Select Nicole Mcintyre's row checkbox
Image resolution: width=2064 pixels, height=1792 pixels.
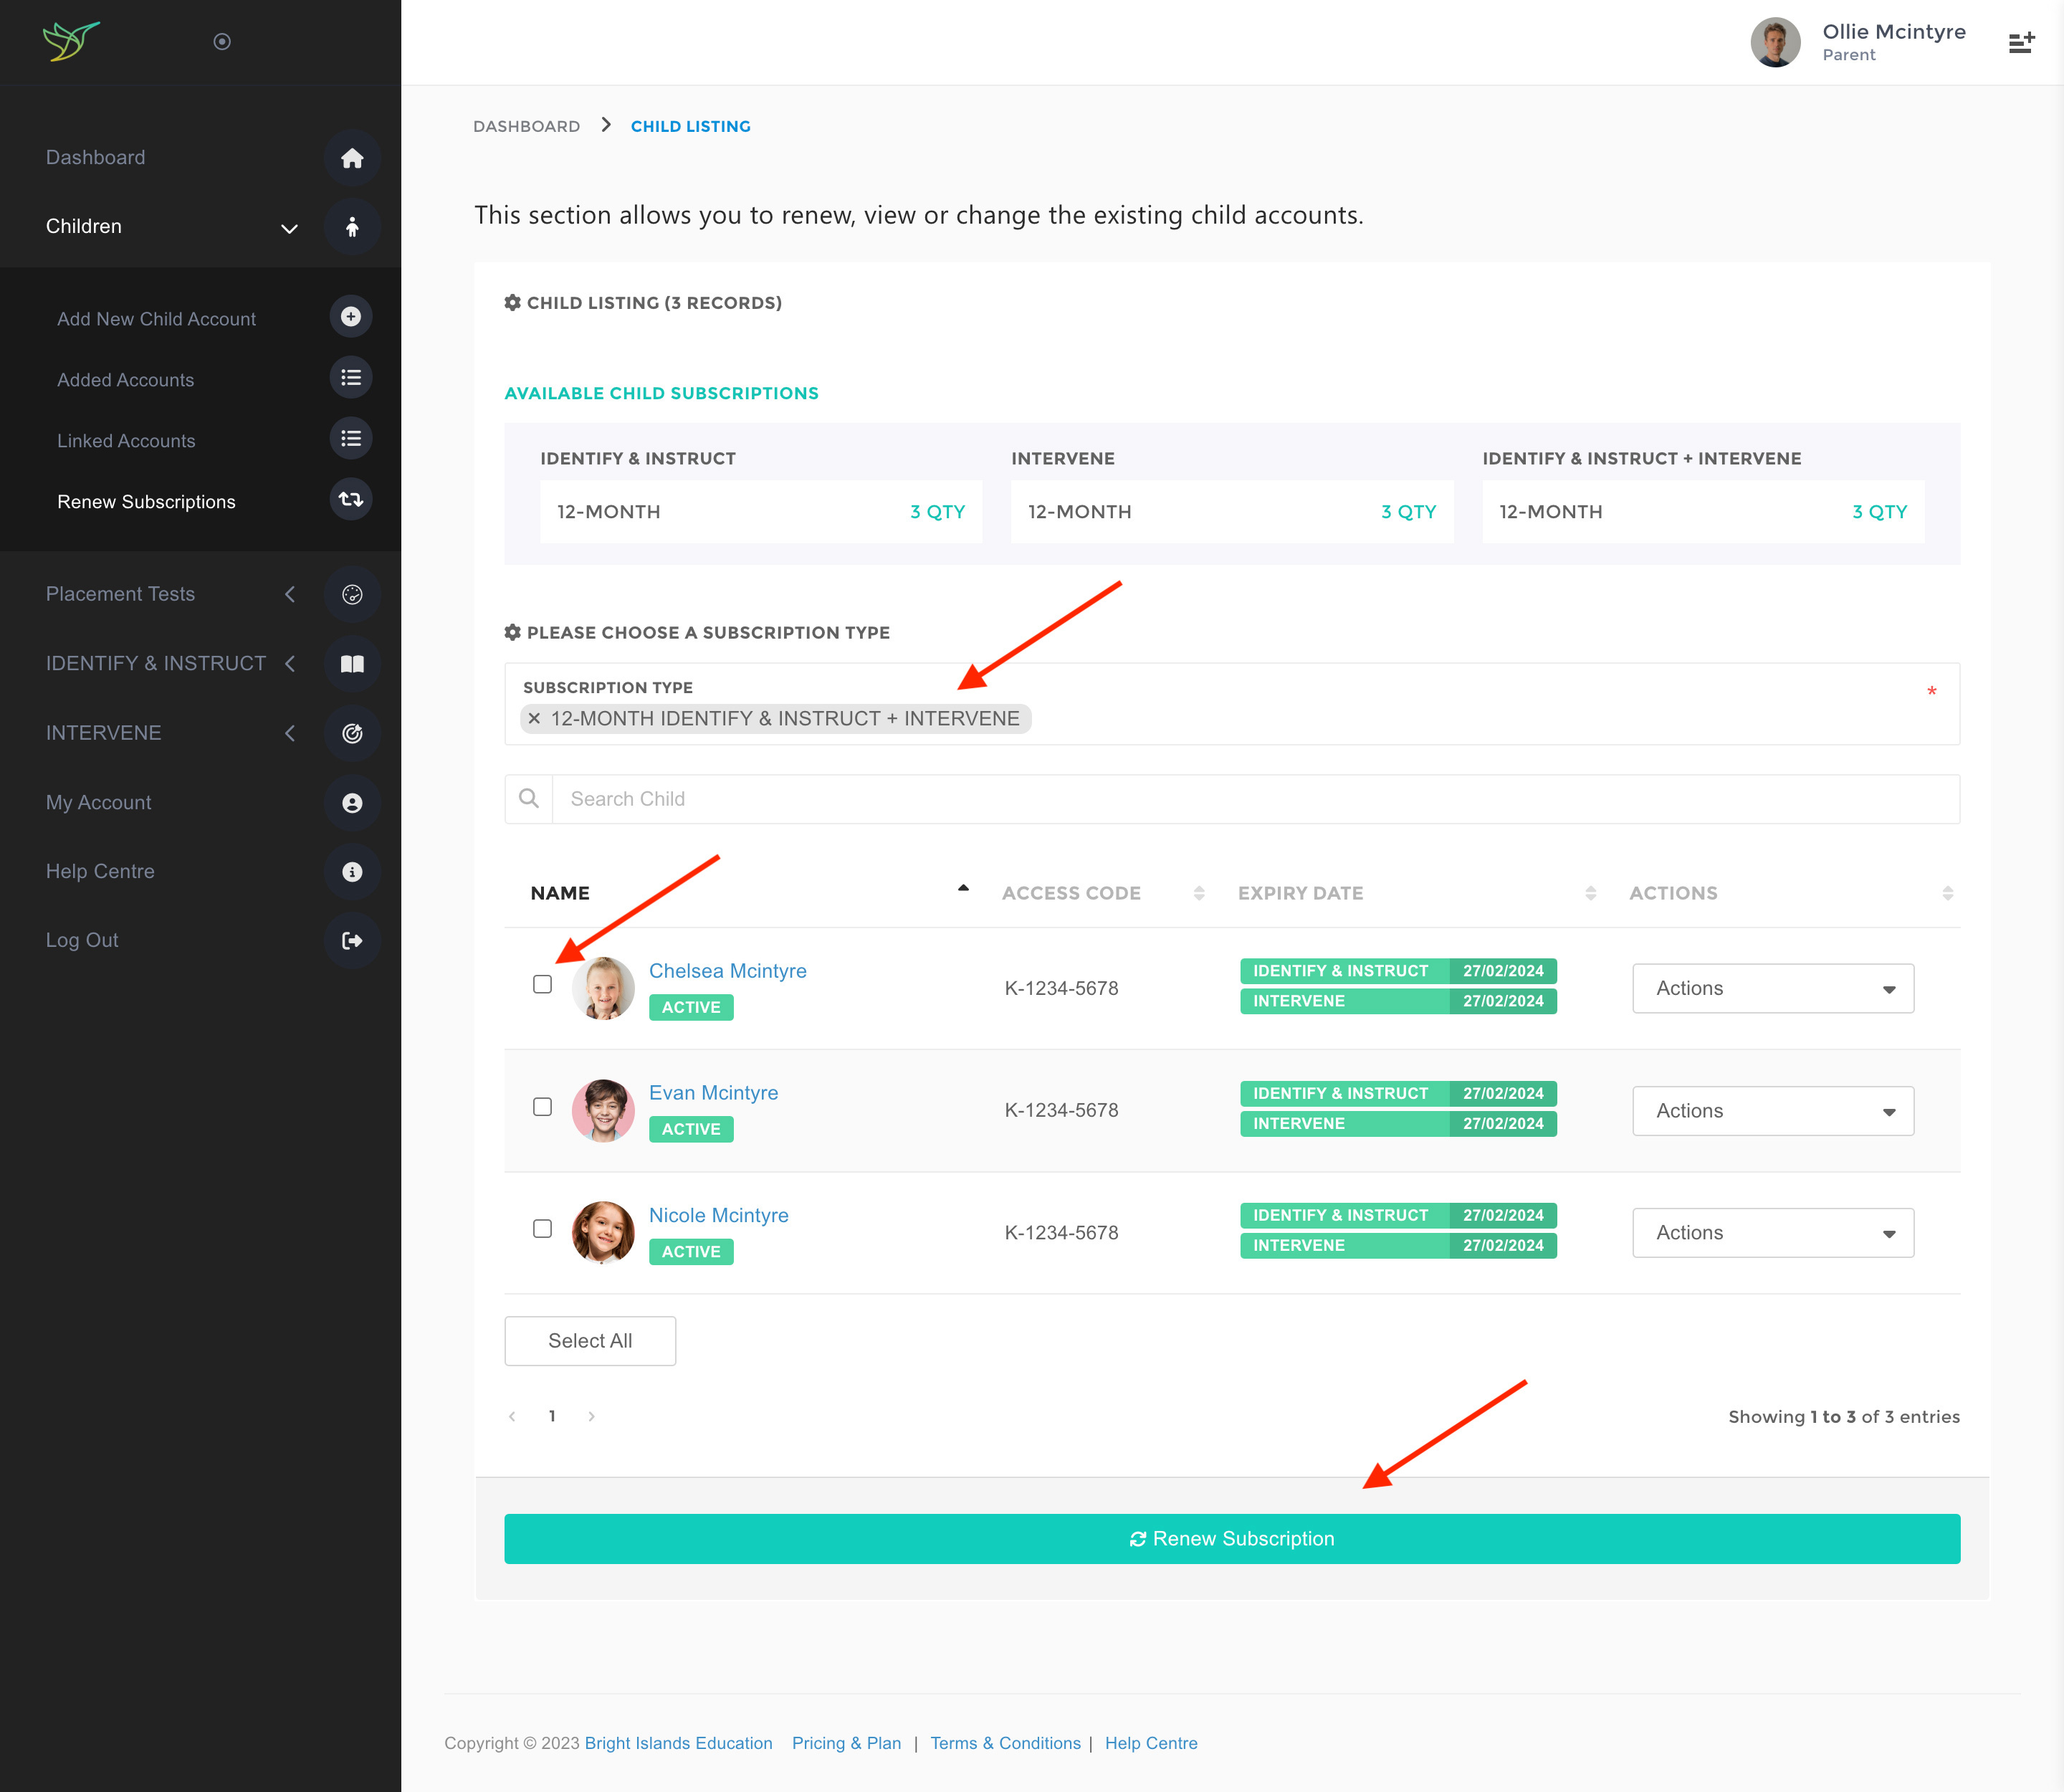coord(542,1229)
